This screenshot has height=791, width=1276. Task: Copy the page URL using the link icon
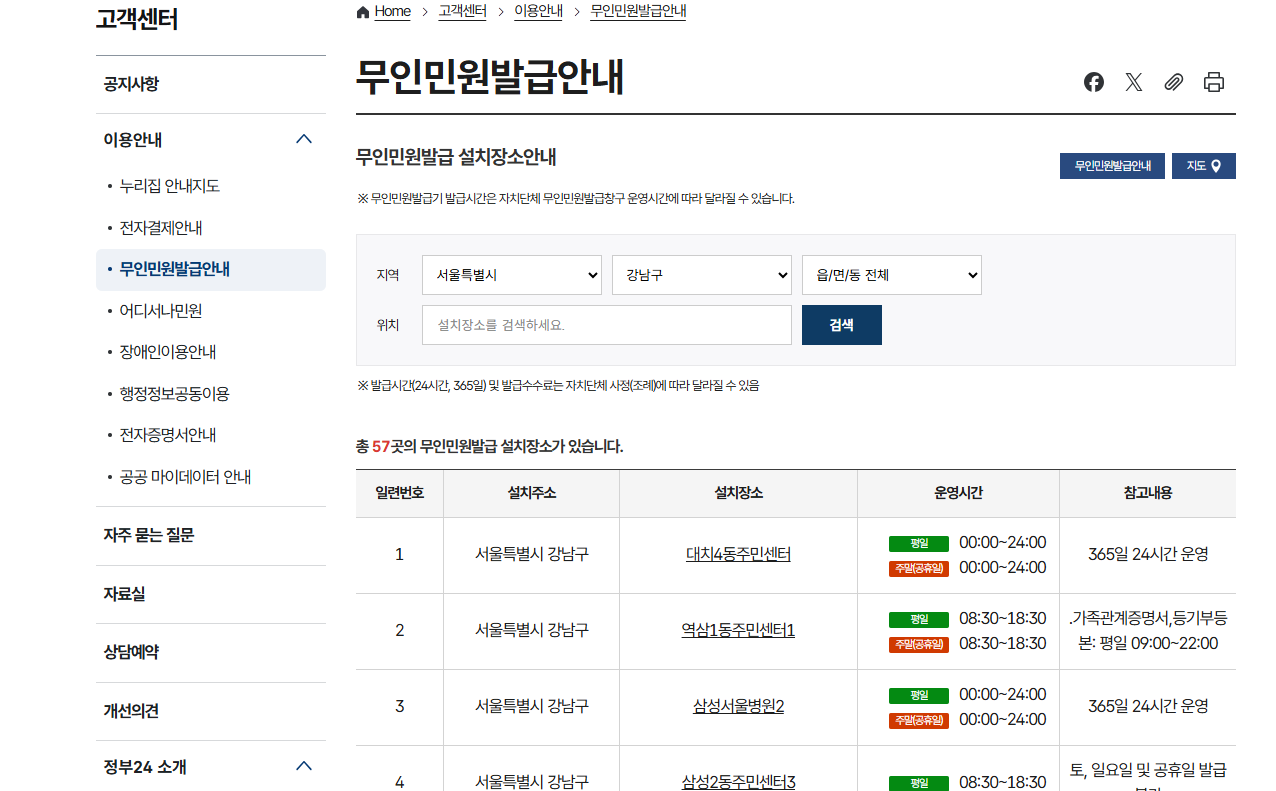(1173, 82)
